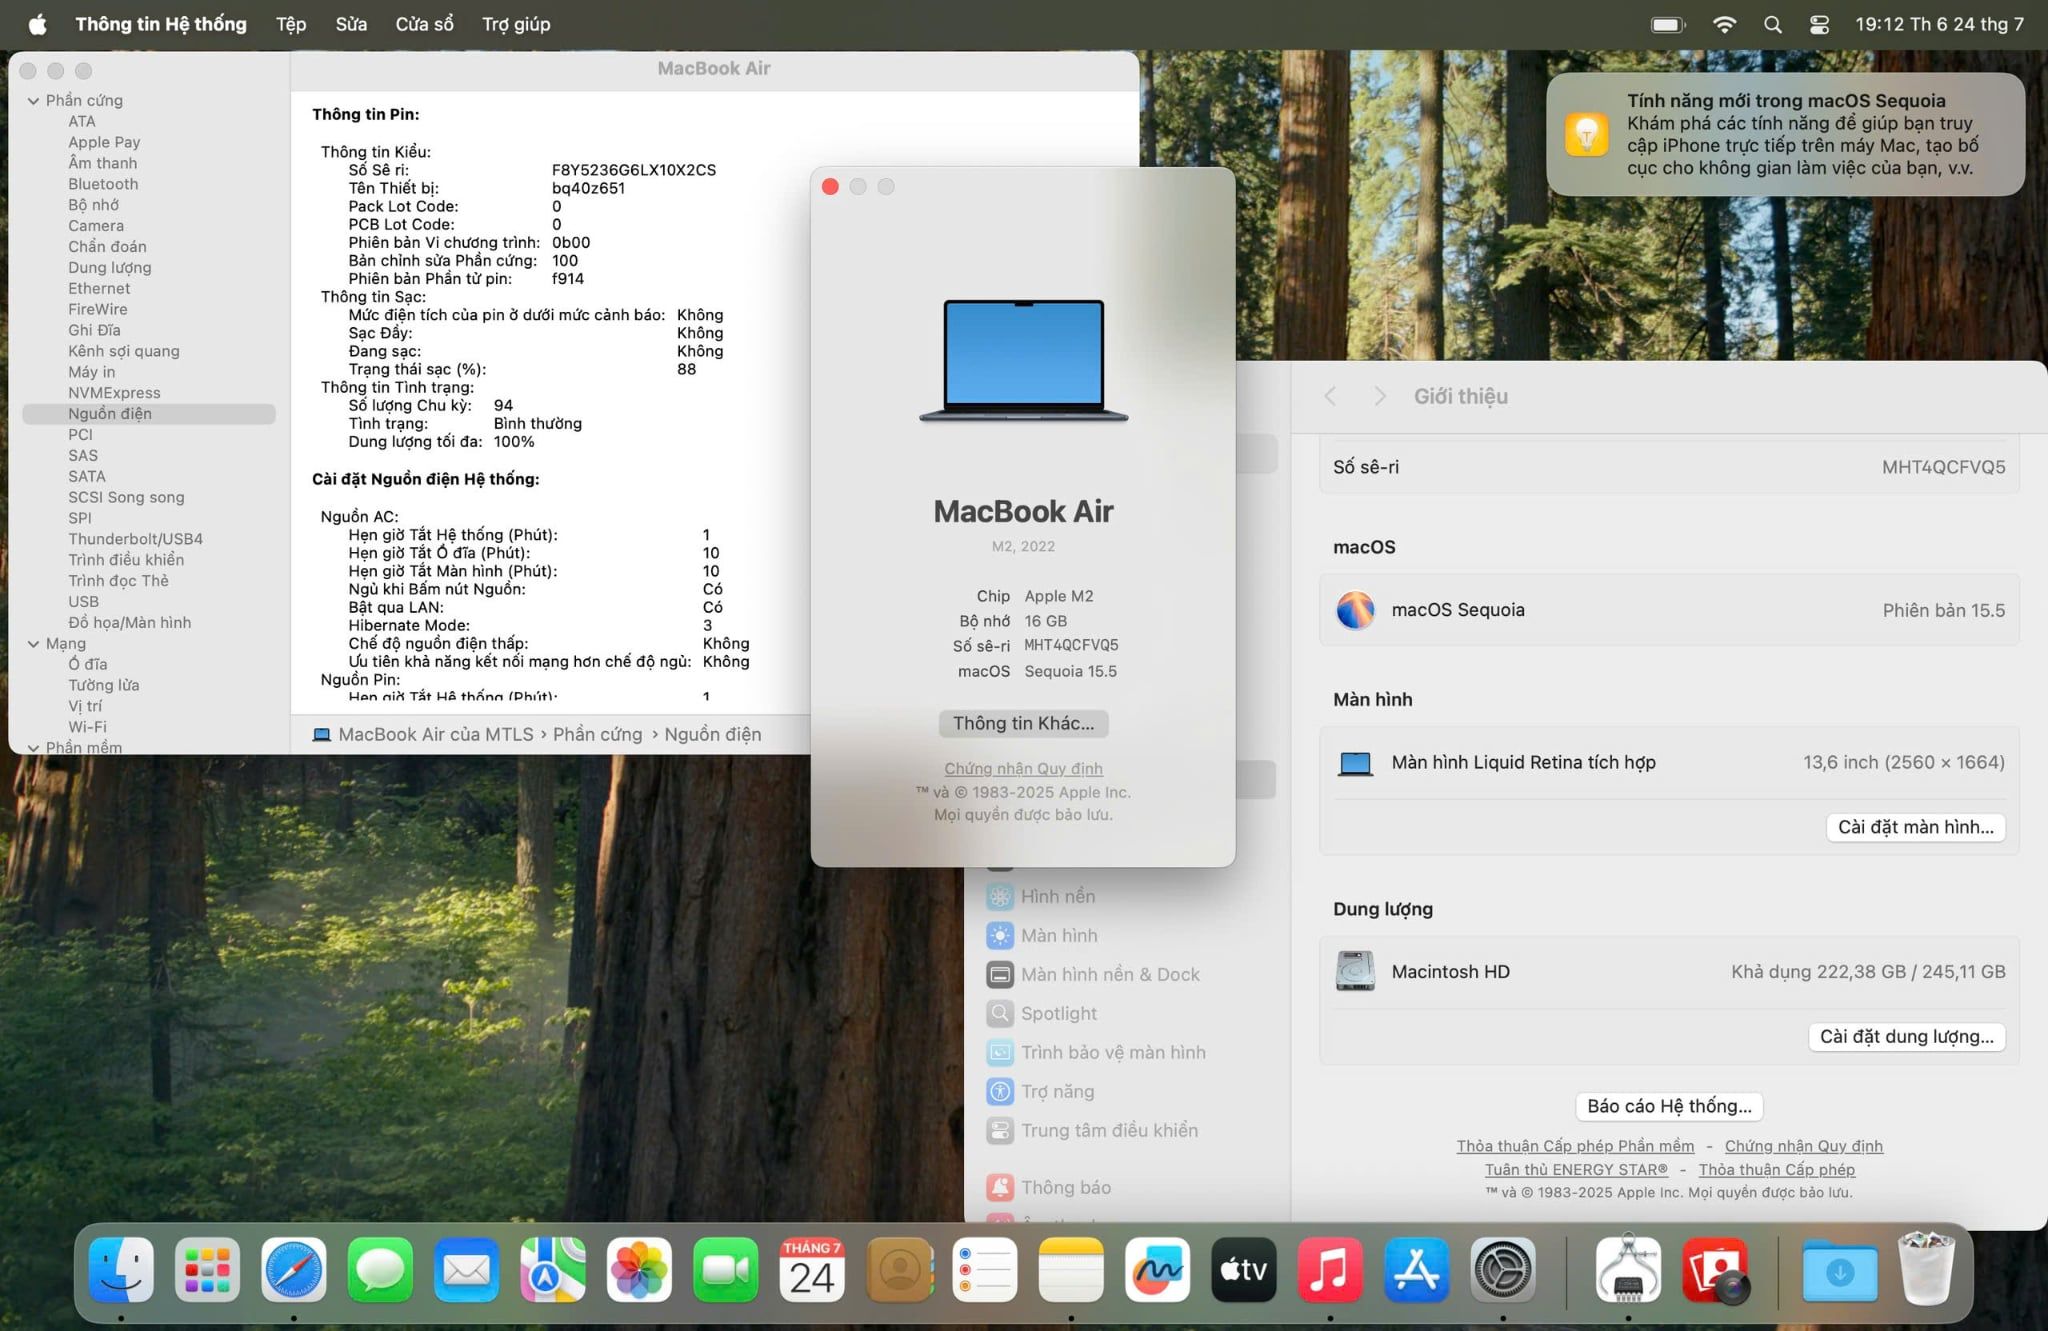2048x1331 pixels.
Task: Click the menu bar clock 19:12
Action: coord(1939,24)
